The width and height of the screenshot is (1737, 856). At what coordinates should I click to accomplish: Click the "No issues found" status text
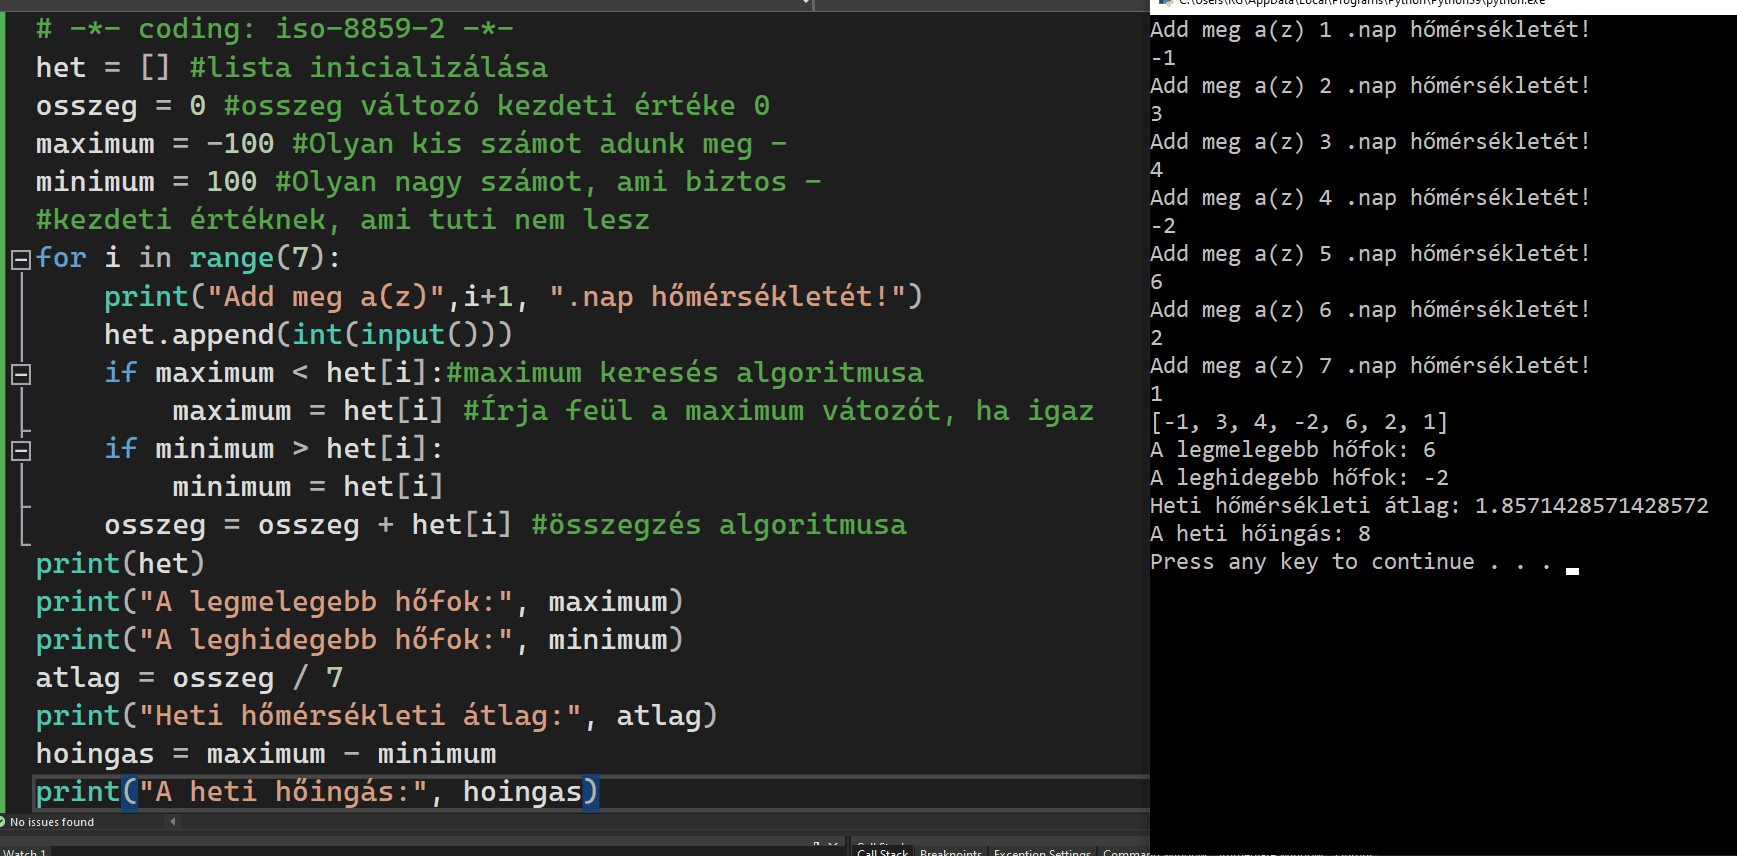point(52,822)
